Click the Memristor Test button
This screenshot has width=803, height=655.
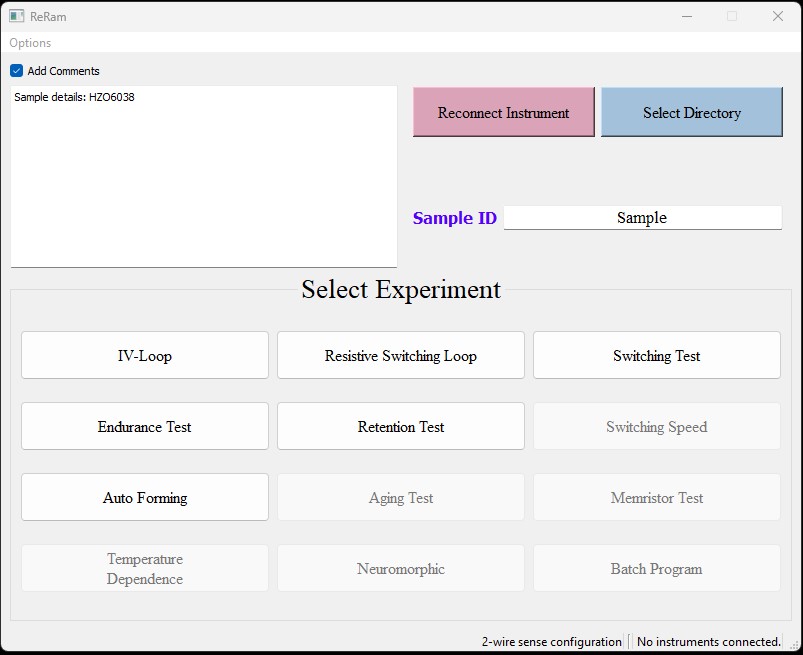pyautogui.click(x=657, y=497)
